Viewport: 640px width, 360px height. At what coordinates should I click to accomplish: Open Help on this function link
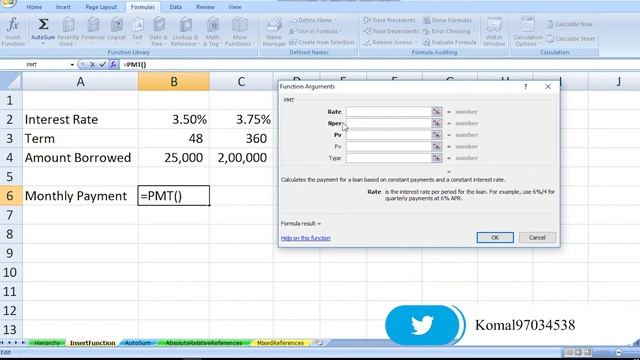[x=306, y=238]
